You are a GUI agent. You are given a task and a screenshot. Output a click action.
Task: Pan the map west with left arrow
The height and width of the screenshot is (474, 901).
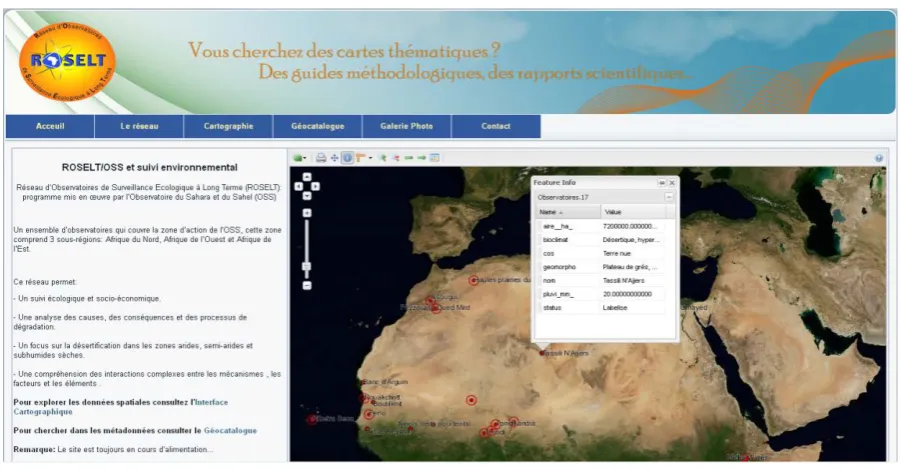click(x=299, y=187)
